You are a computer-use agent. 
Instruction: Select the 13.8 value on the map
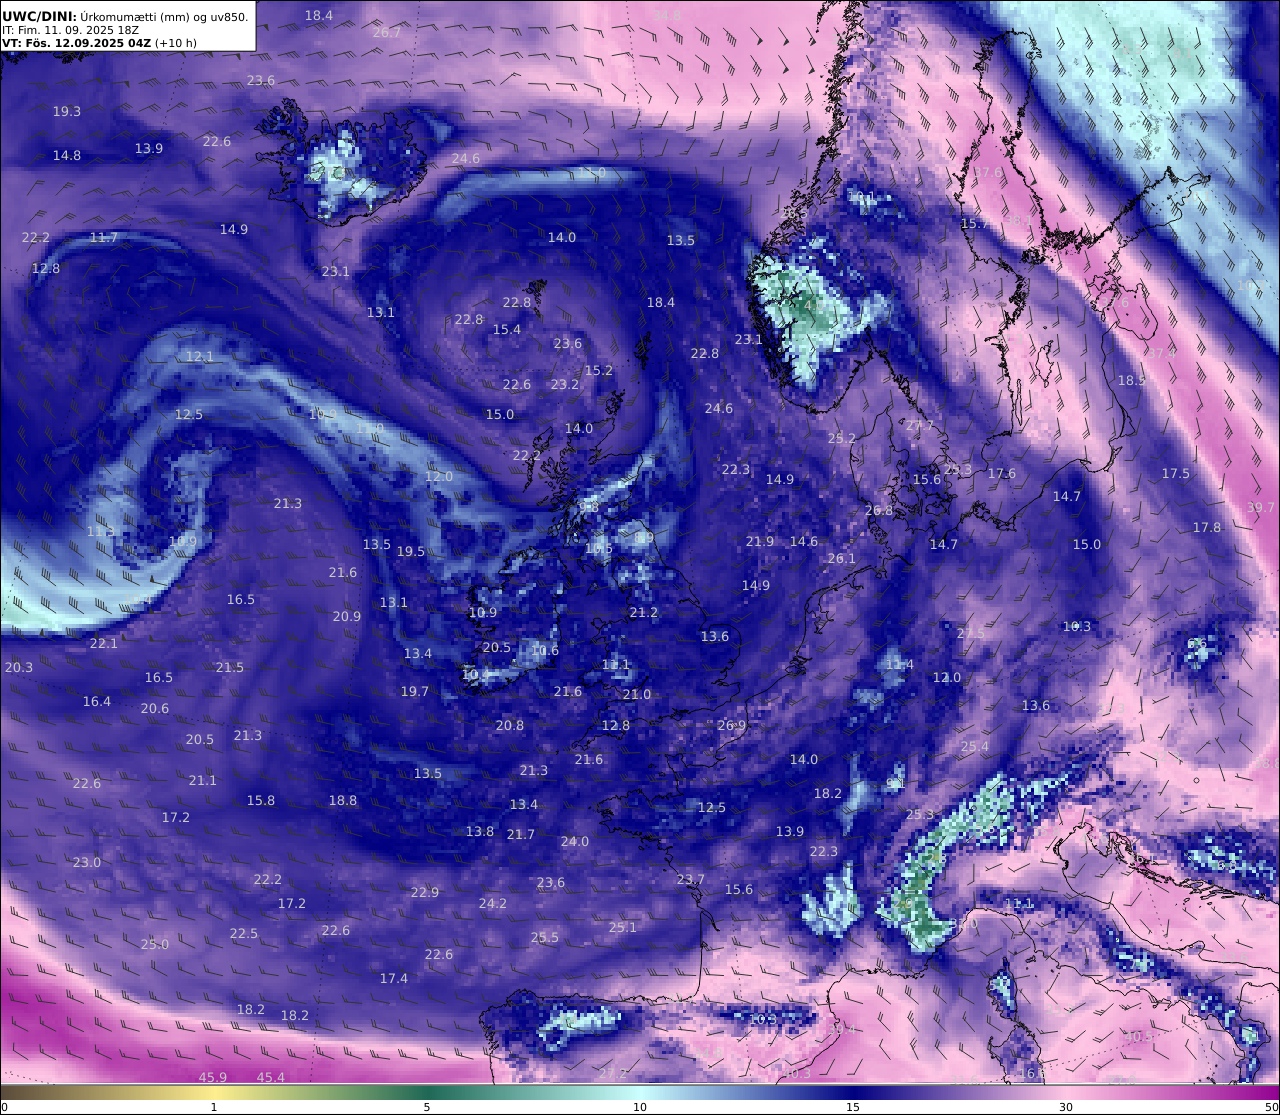[480, 832]
